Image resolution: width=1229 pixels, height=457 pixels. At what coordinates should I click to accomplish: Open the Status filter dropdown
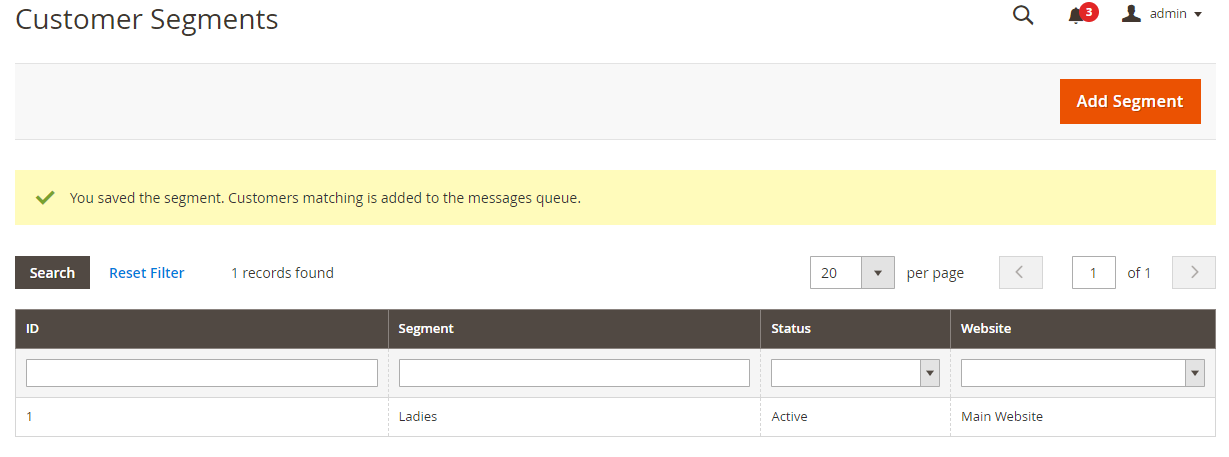point(855,373)
